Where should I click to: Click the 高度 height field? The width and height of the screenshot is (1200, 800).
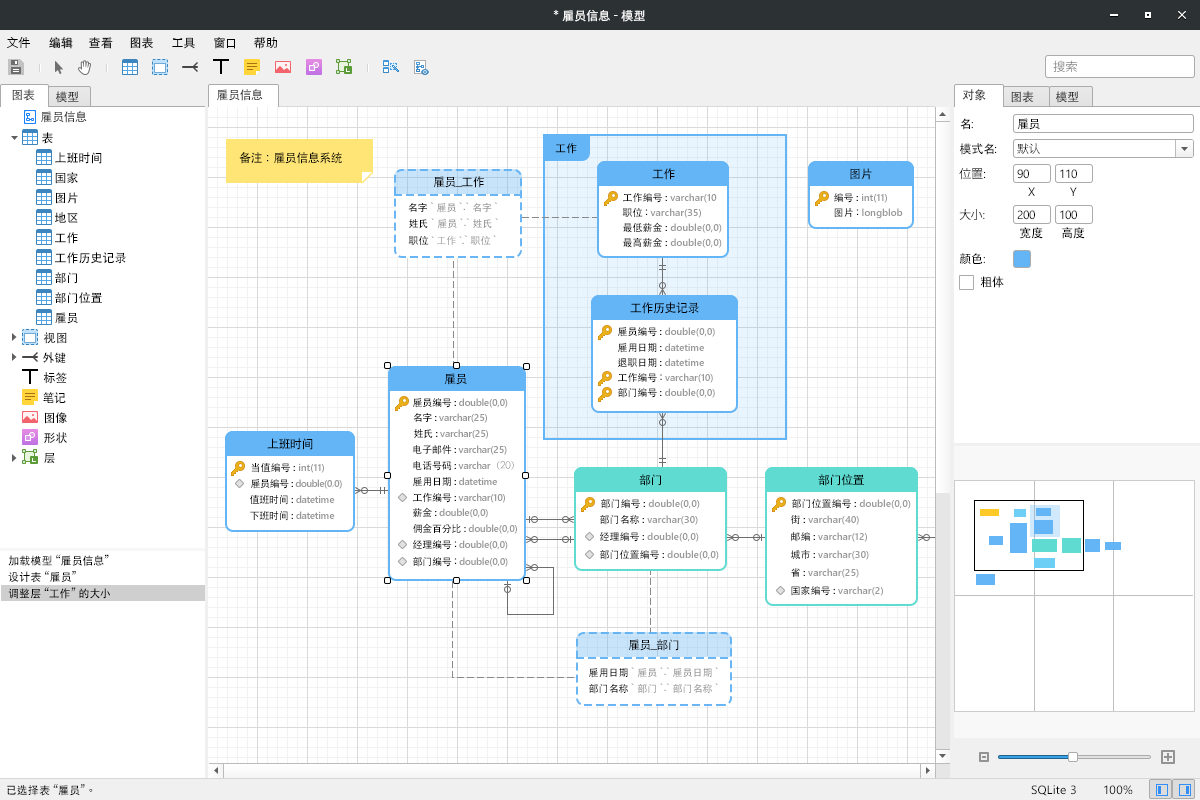click(1073, 215)
